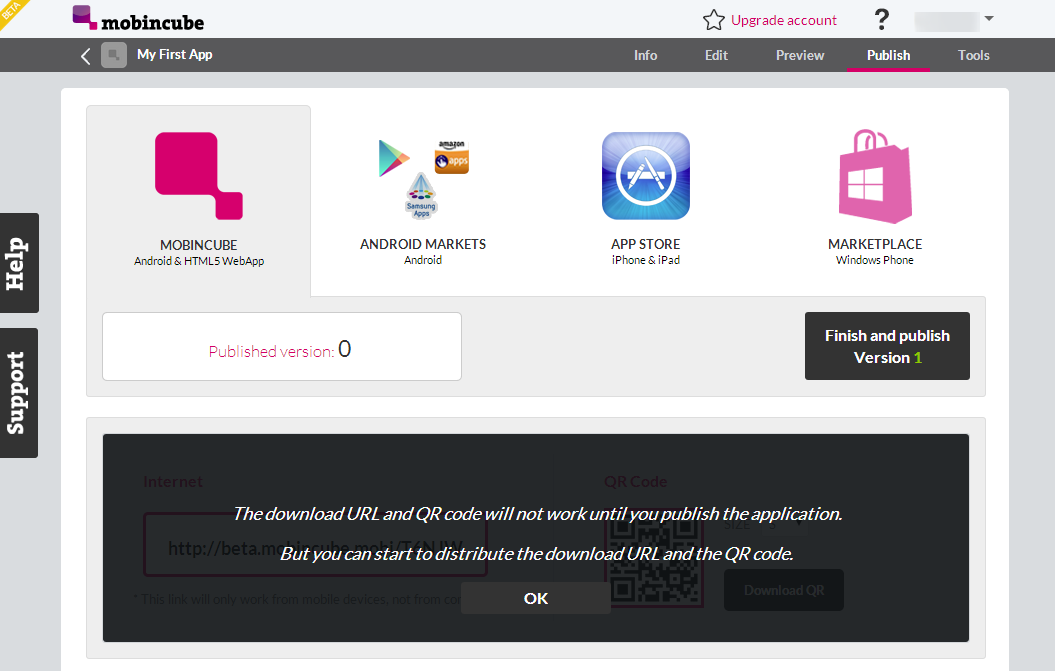The height and width of the screenshot is (671, 1055).
Task: Open the question mark help icon
Action: pos(881,20)
